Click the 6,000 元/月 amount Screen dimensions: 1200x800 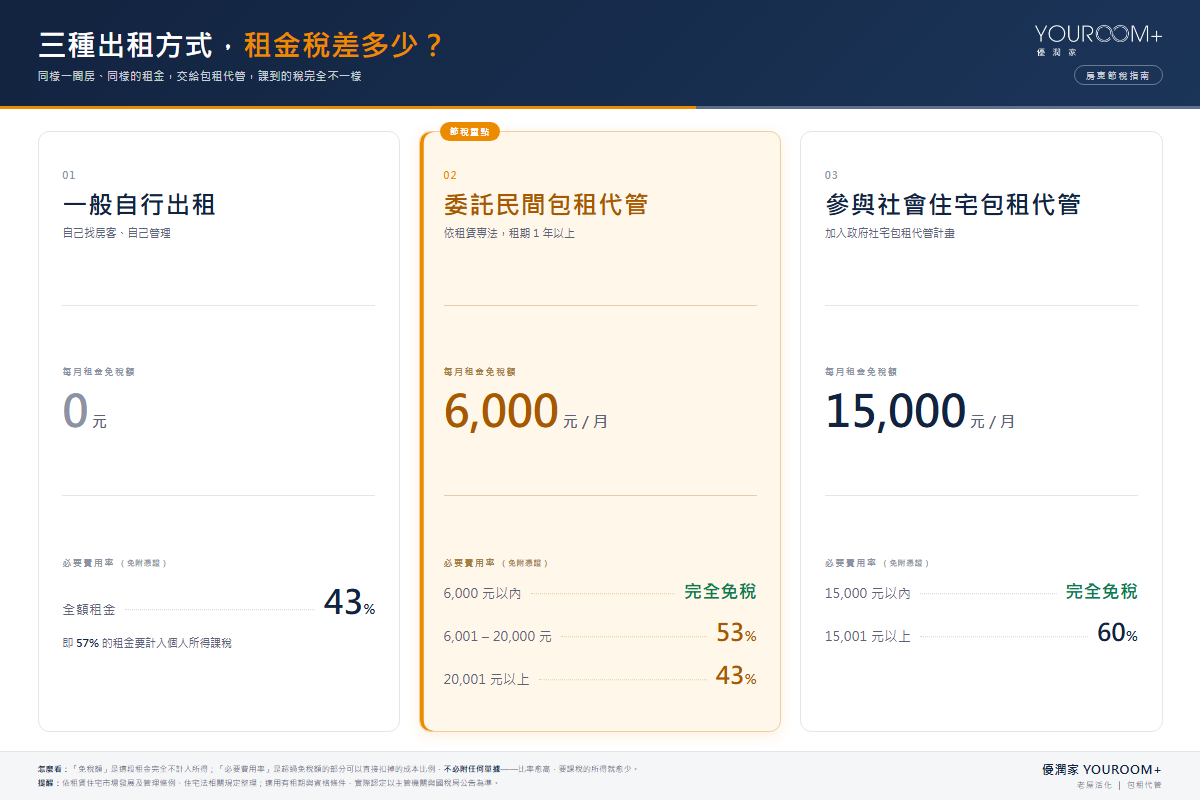click(526, 411)
